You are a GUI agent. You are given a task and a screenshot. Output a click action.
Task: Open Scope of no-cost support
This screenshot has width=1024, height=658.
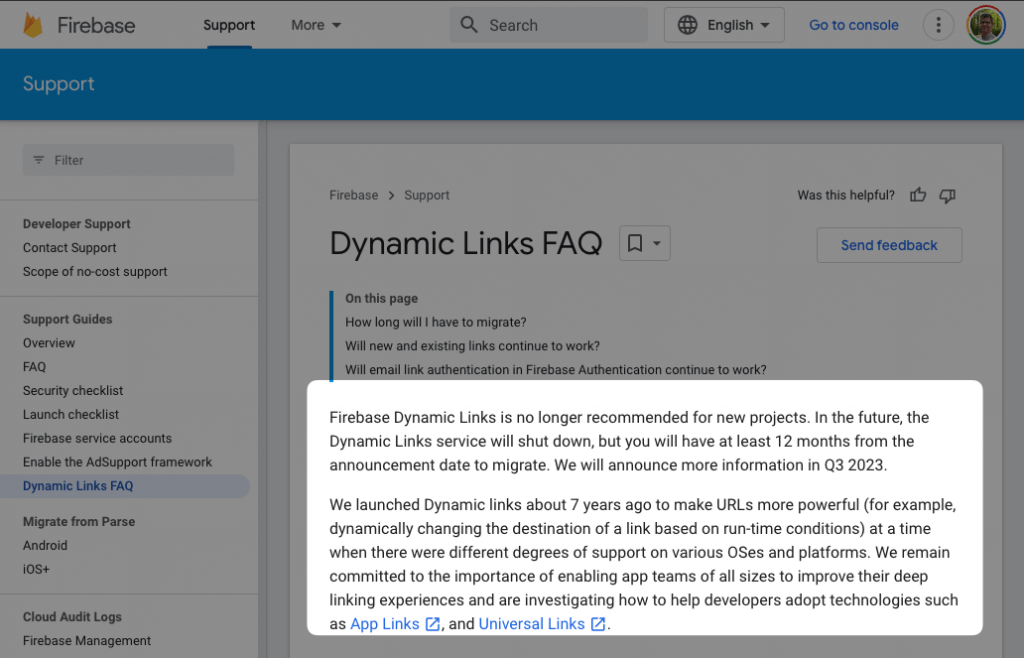[x=95, y=272]
